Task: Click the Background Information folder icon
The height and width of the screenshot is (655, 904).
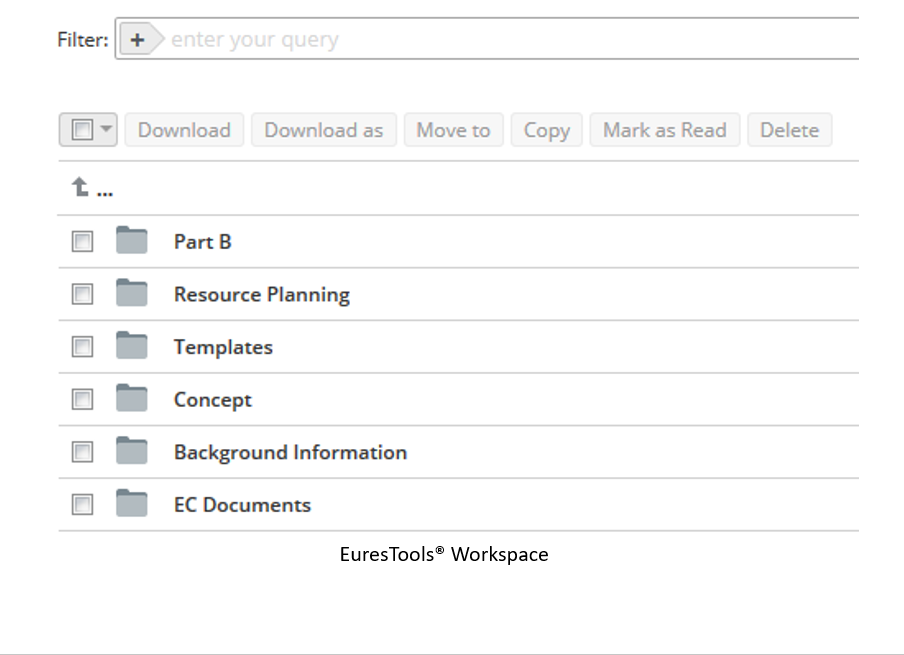Action: click(131, 450)
